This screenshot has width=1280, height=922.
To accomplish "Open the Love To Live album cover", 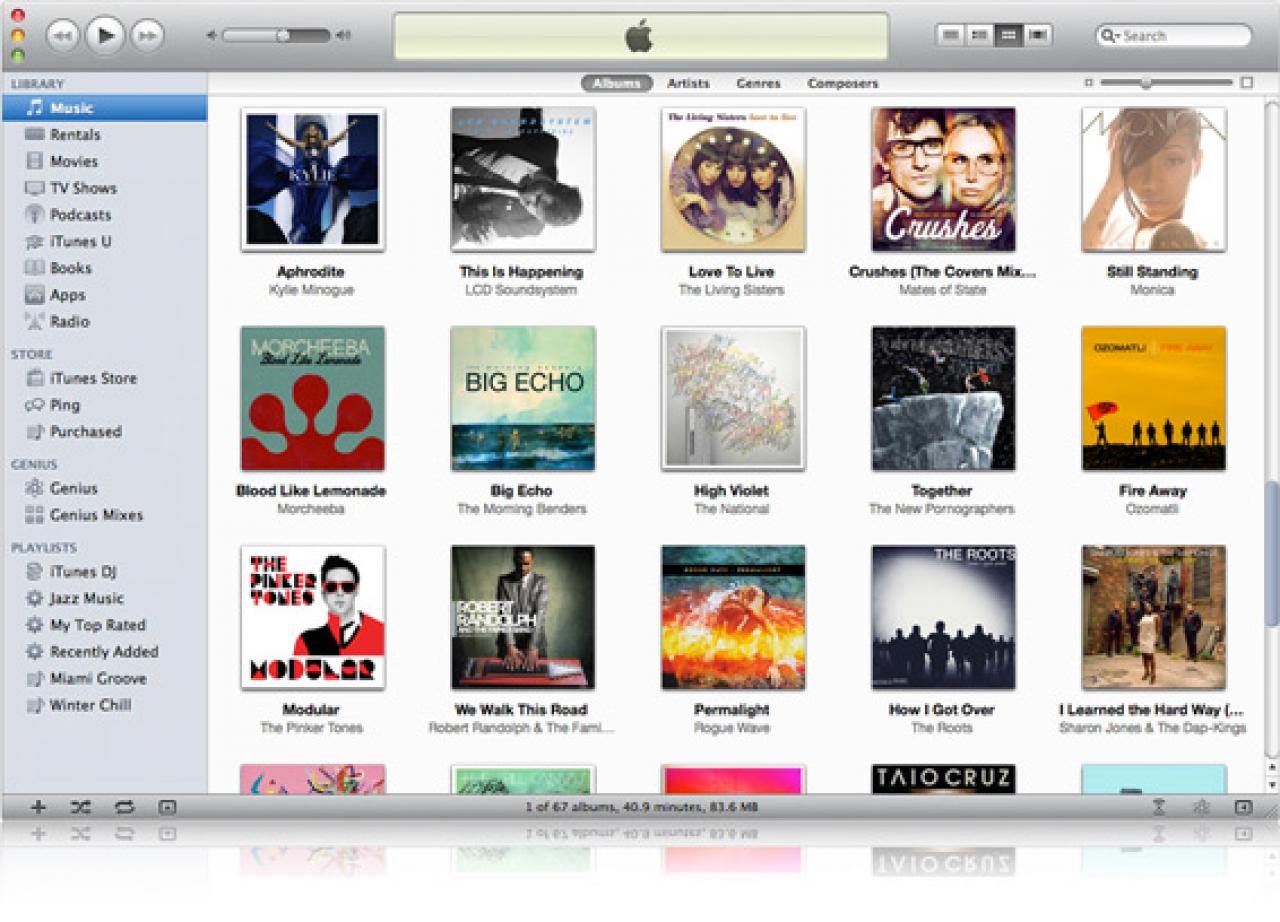I will (x=732, y=179).
